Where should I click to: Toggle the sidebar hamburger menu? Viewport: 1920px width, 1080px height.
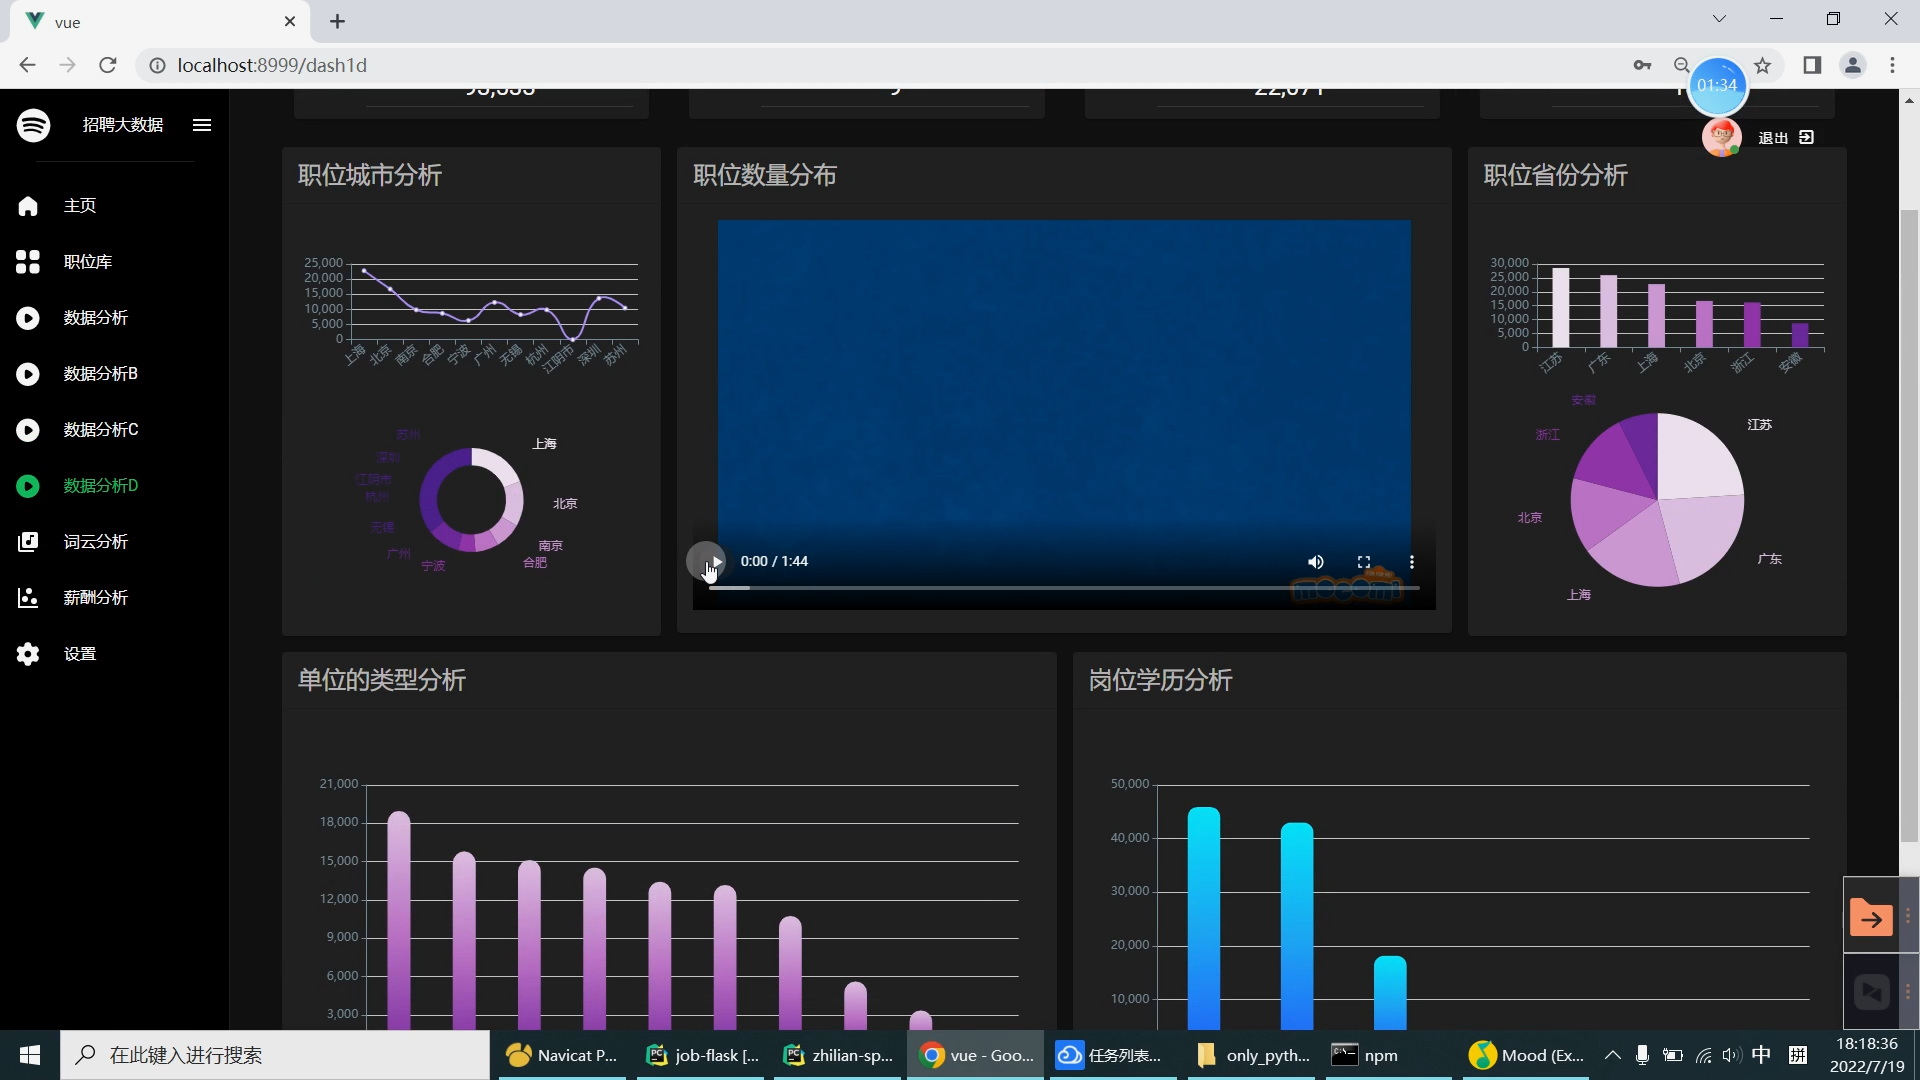(202, 125)
